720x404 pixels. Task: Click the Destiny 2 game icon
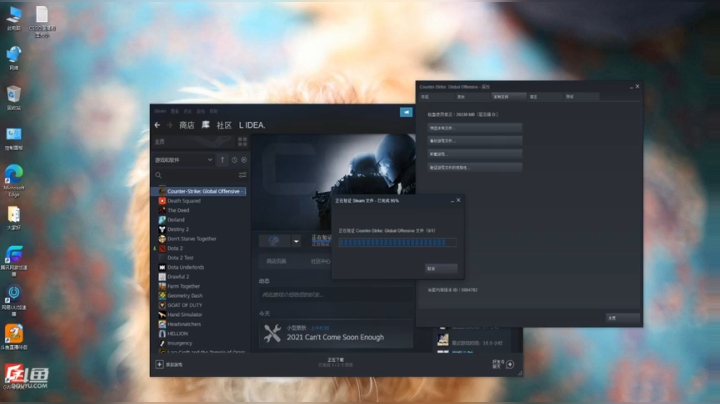pos(162,229)
